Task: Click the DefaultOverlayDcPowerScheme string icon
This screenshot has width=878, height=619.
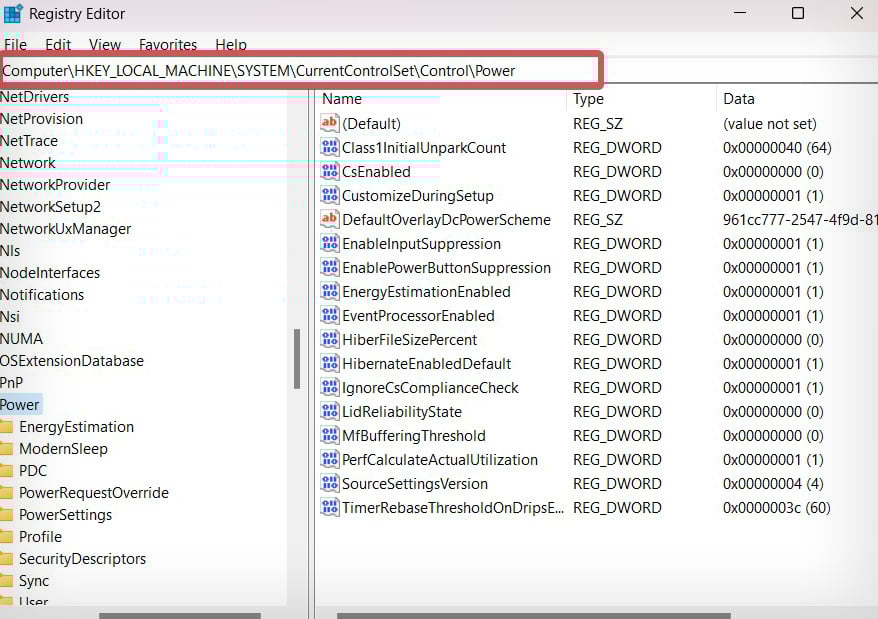Action: (330, 219)
